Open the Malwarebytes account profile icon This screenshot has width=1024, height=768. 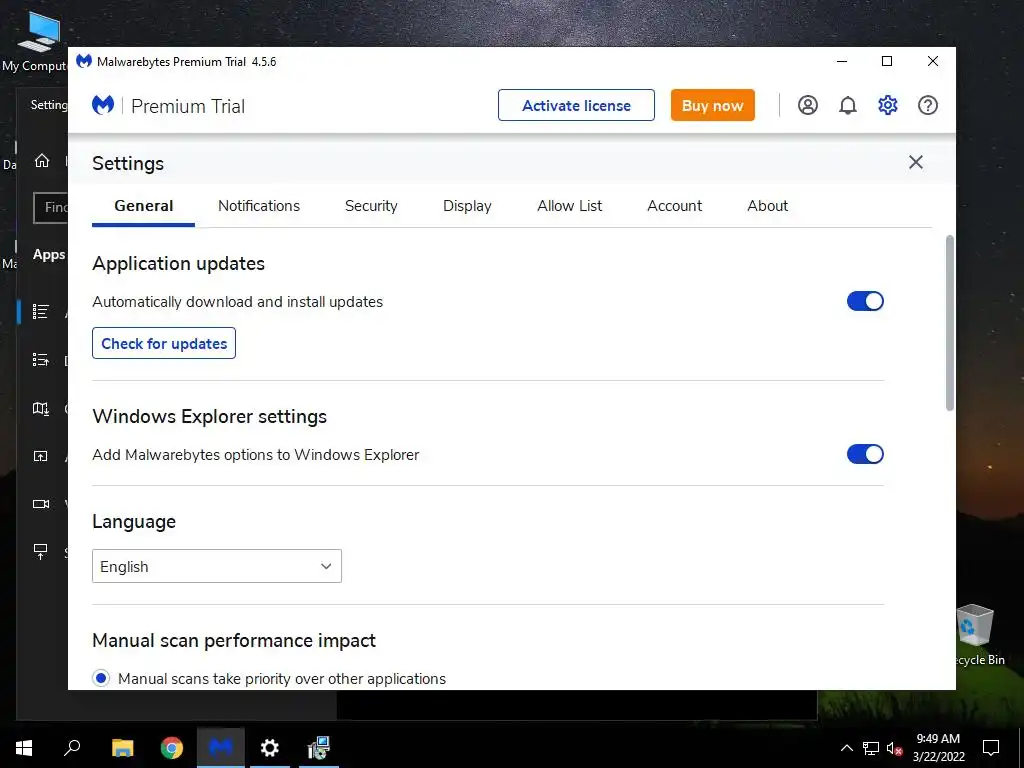808,105
